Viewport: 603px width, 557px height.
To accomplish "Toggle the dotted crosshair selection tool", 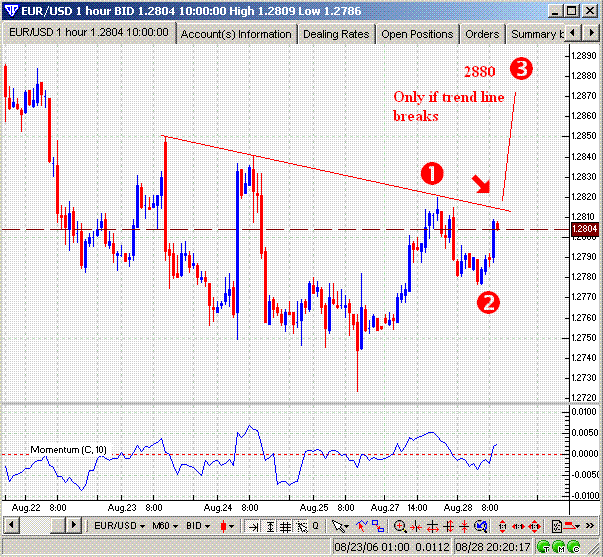I will coord(302,527).
